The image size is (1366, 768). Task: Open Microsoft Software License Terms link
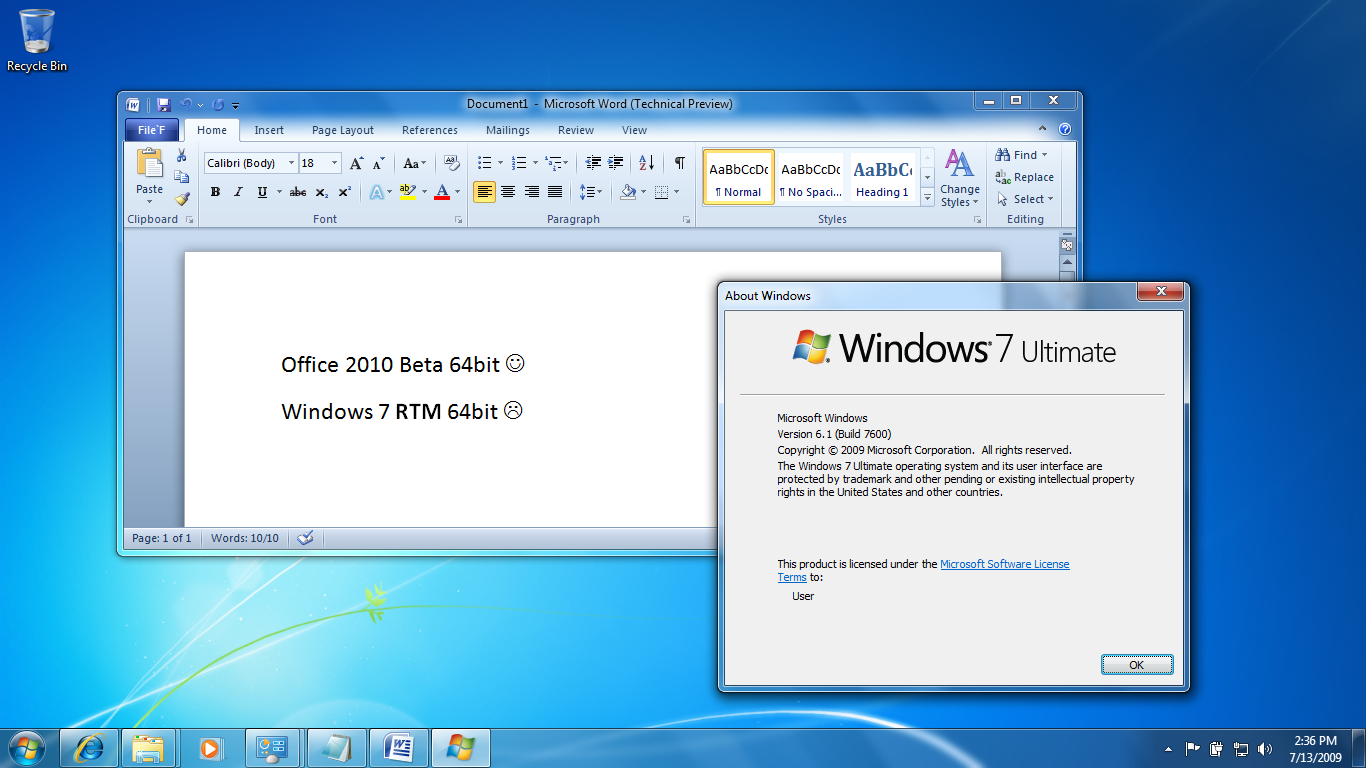(x=1005, y=564)
